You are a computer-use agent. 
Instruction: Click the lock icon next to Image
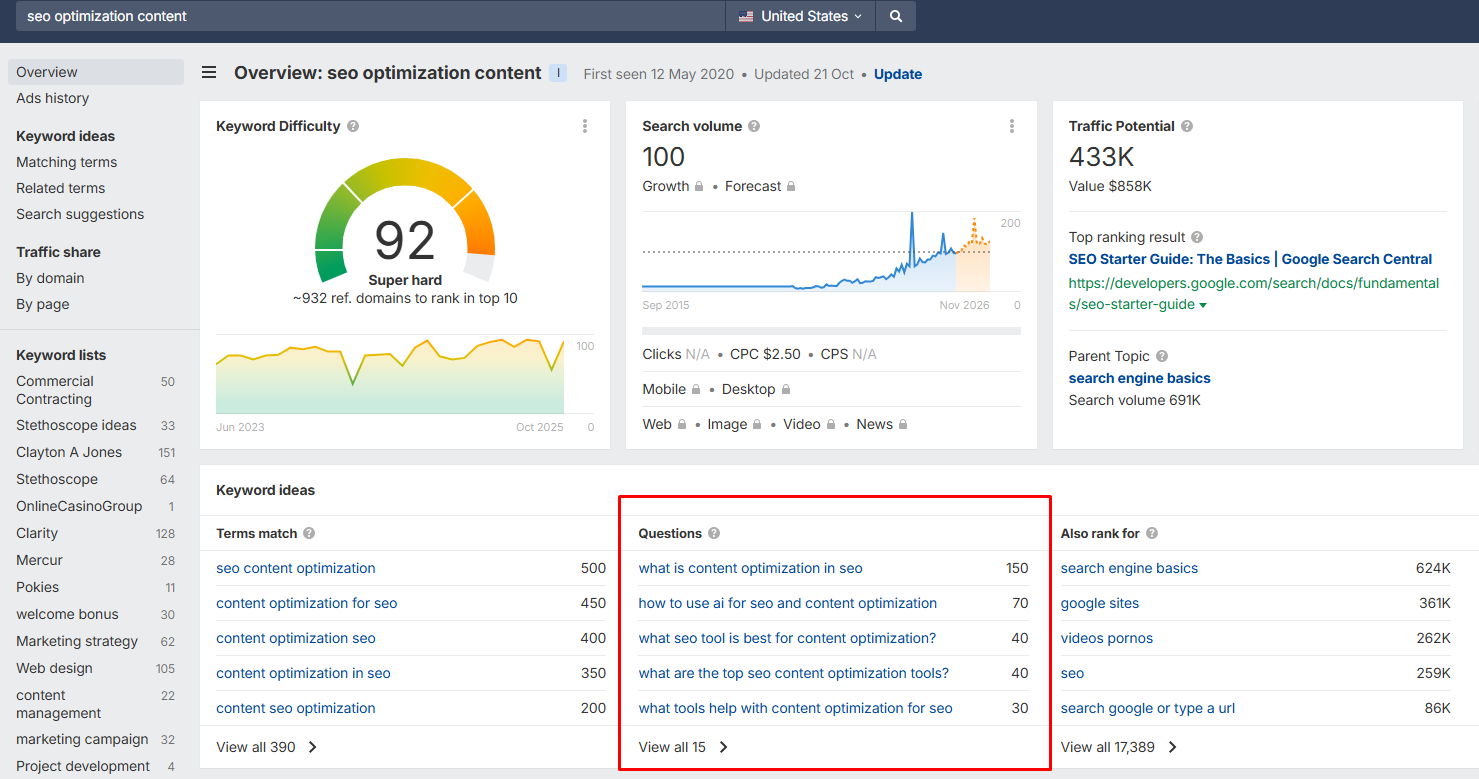pyautogui.click(x=757, y=424)
